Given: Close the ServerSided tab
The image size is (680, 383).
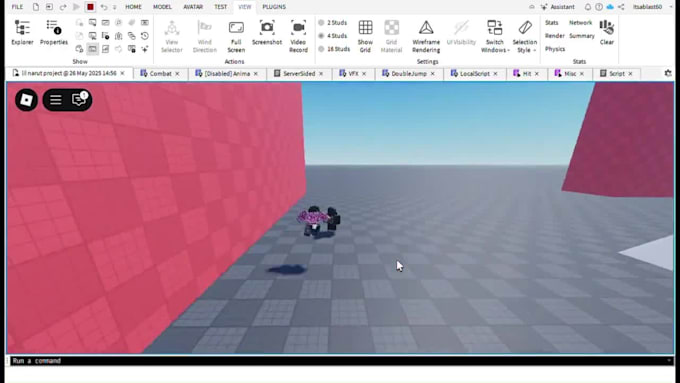Looking at the screenshot, I should click(x=321, y=74).
